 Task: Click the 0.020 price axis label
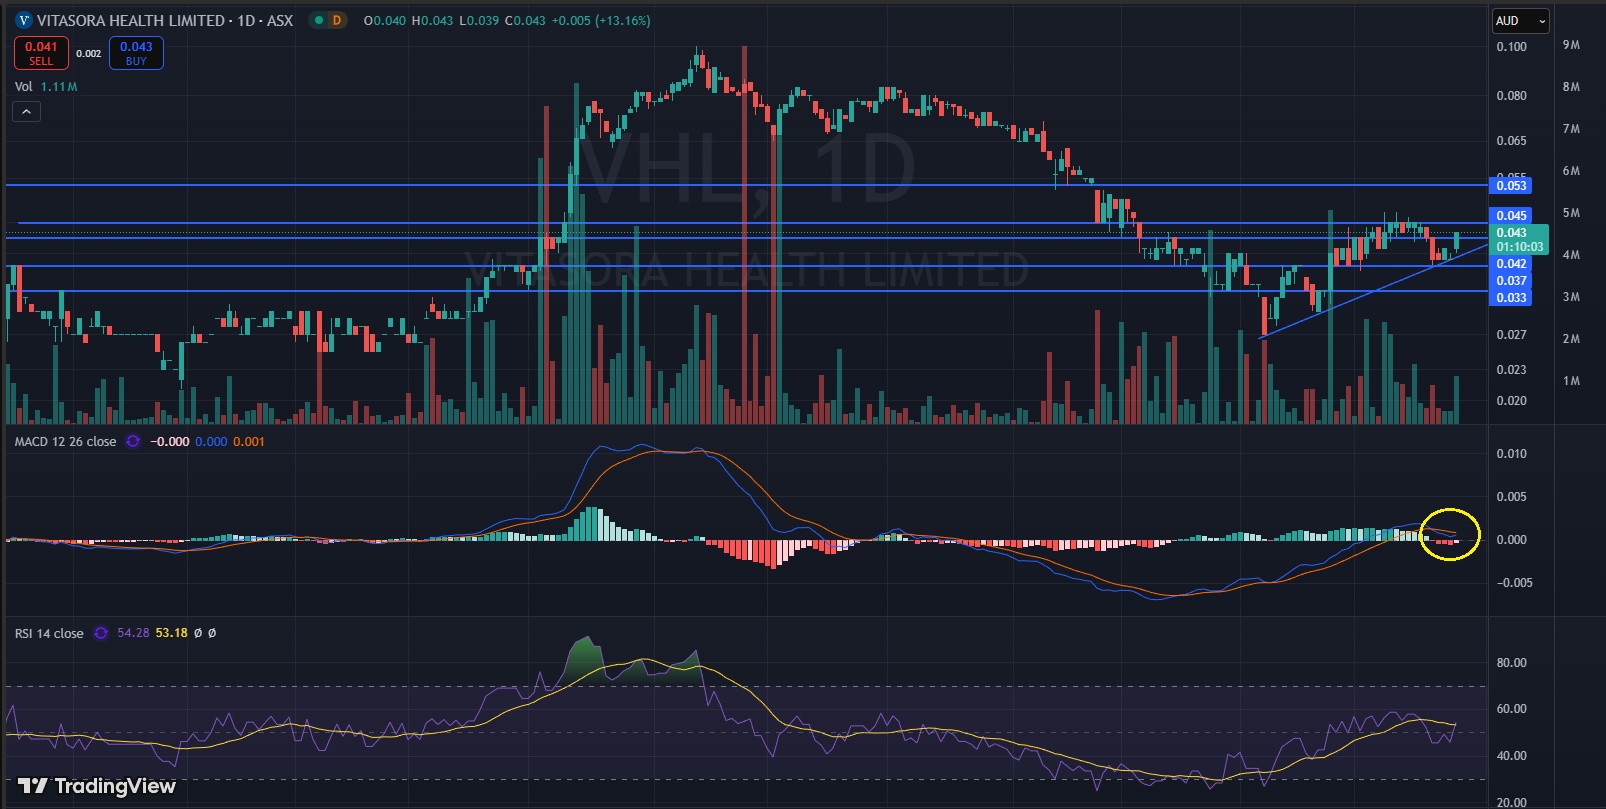click(1511, 401)
